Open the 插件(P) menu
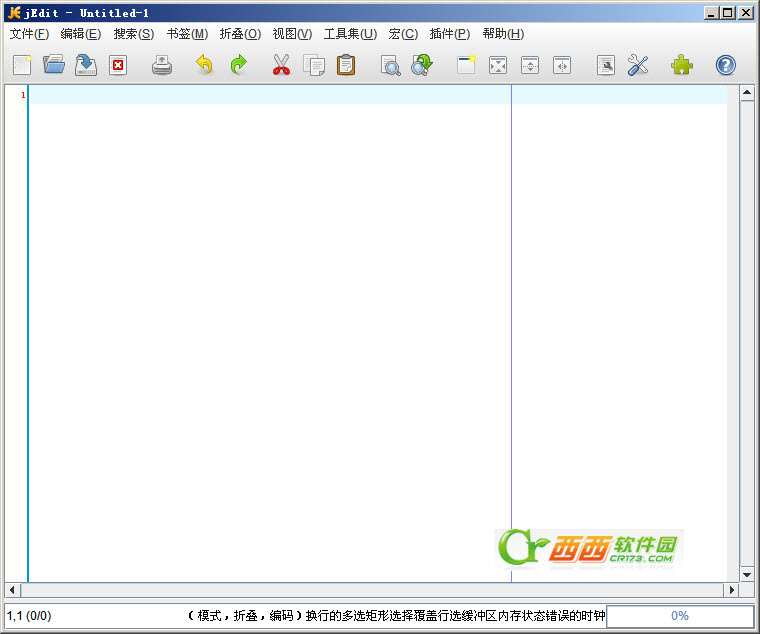 pos(450,34)
